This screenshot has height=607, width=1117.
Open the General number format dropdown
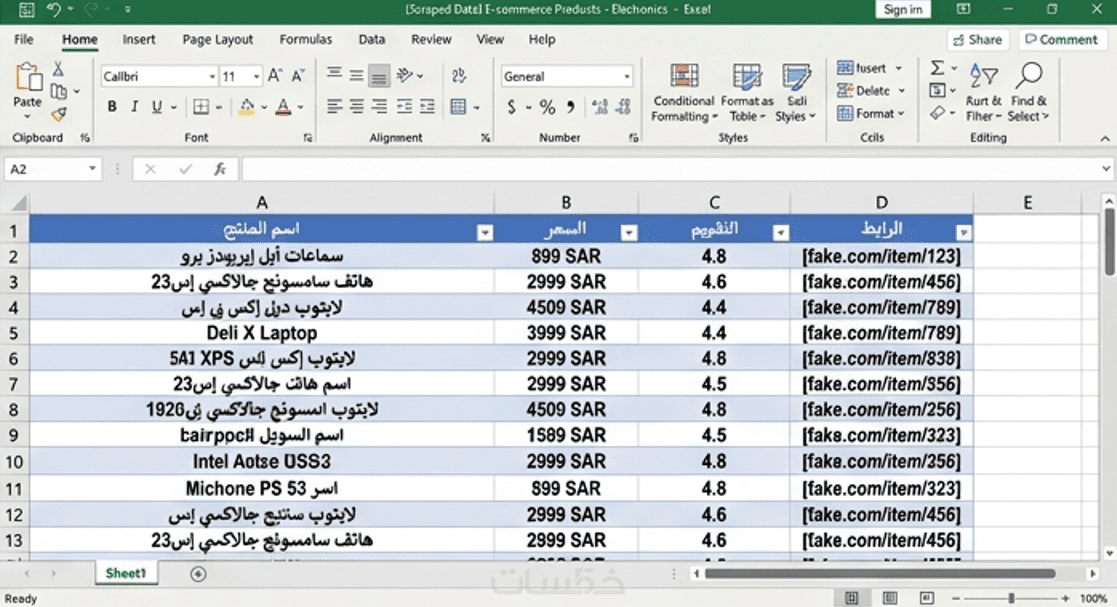click(627, 76)
